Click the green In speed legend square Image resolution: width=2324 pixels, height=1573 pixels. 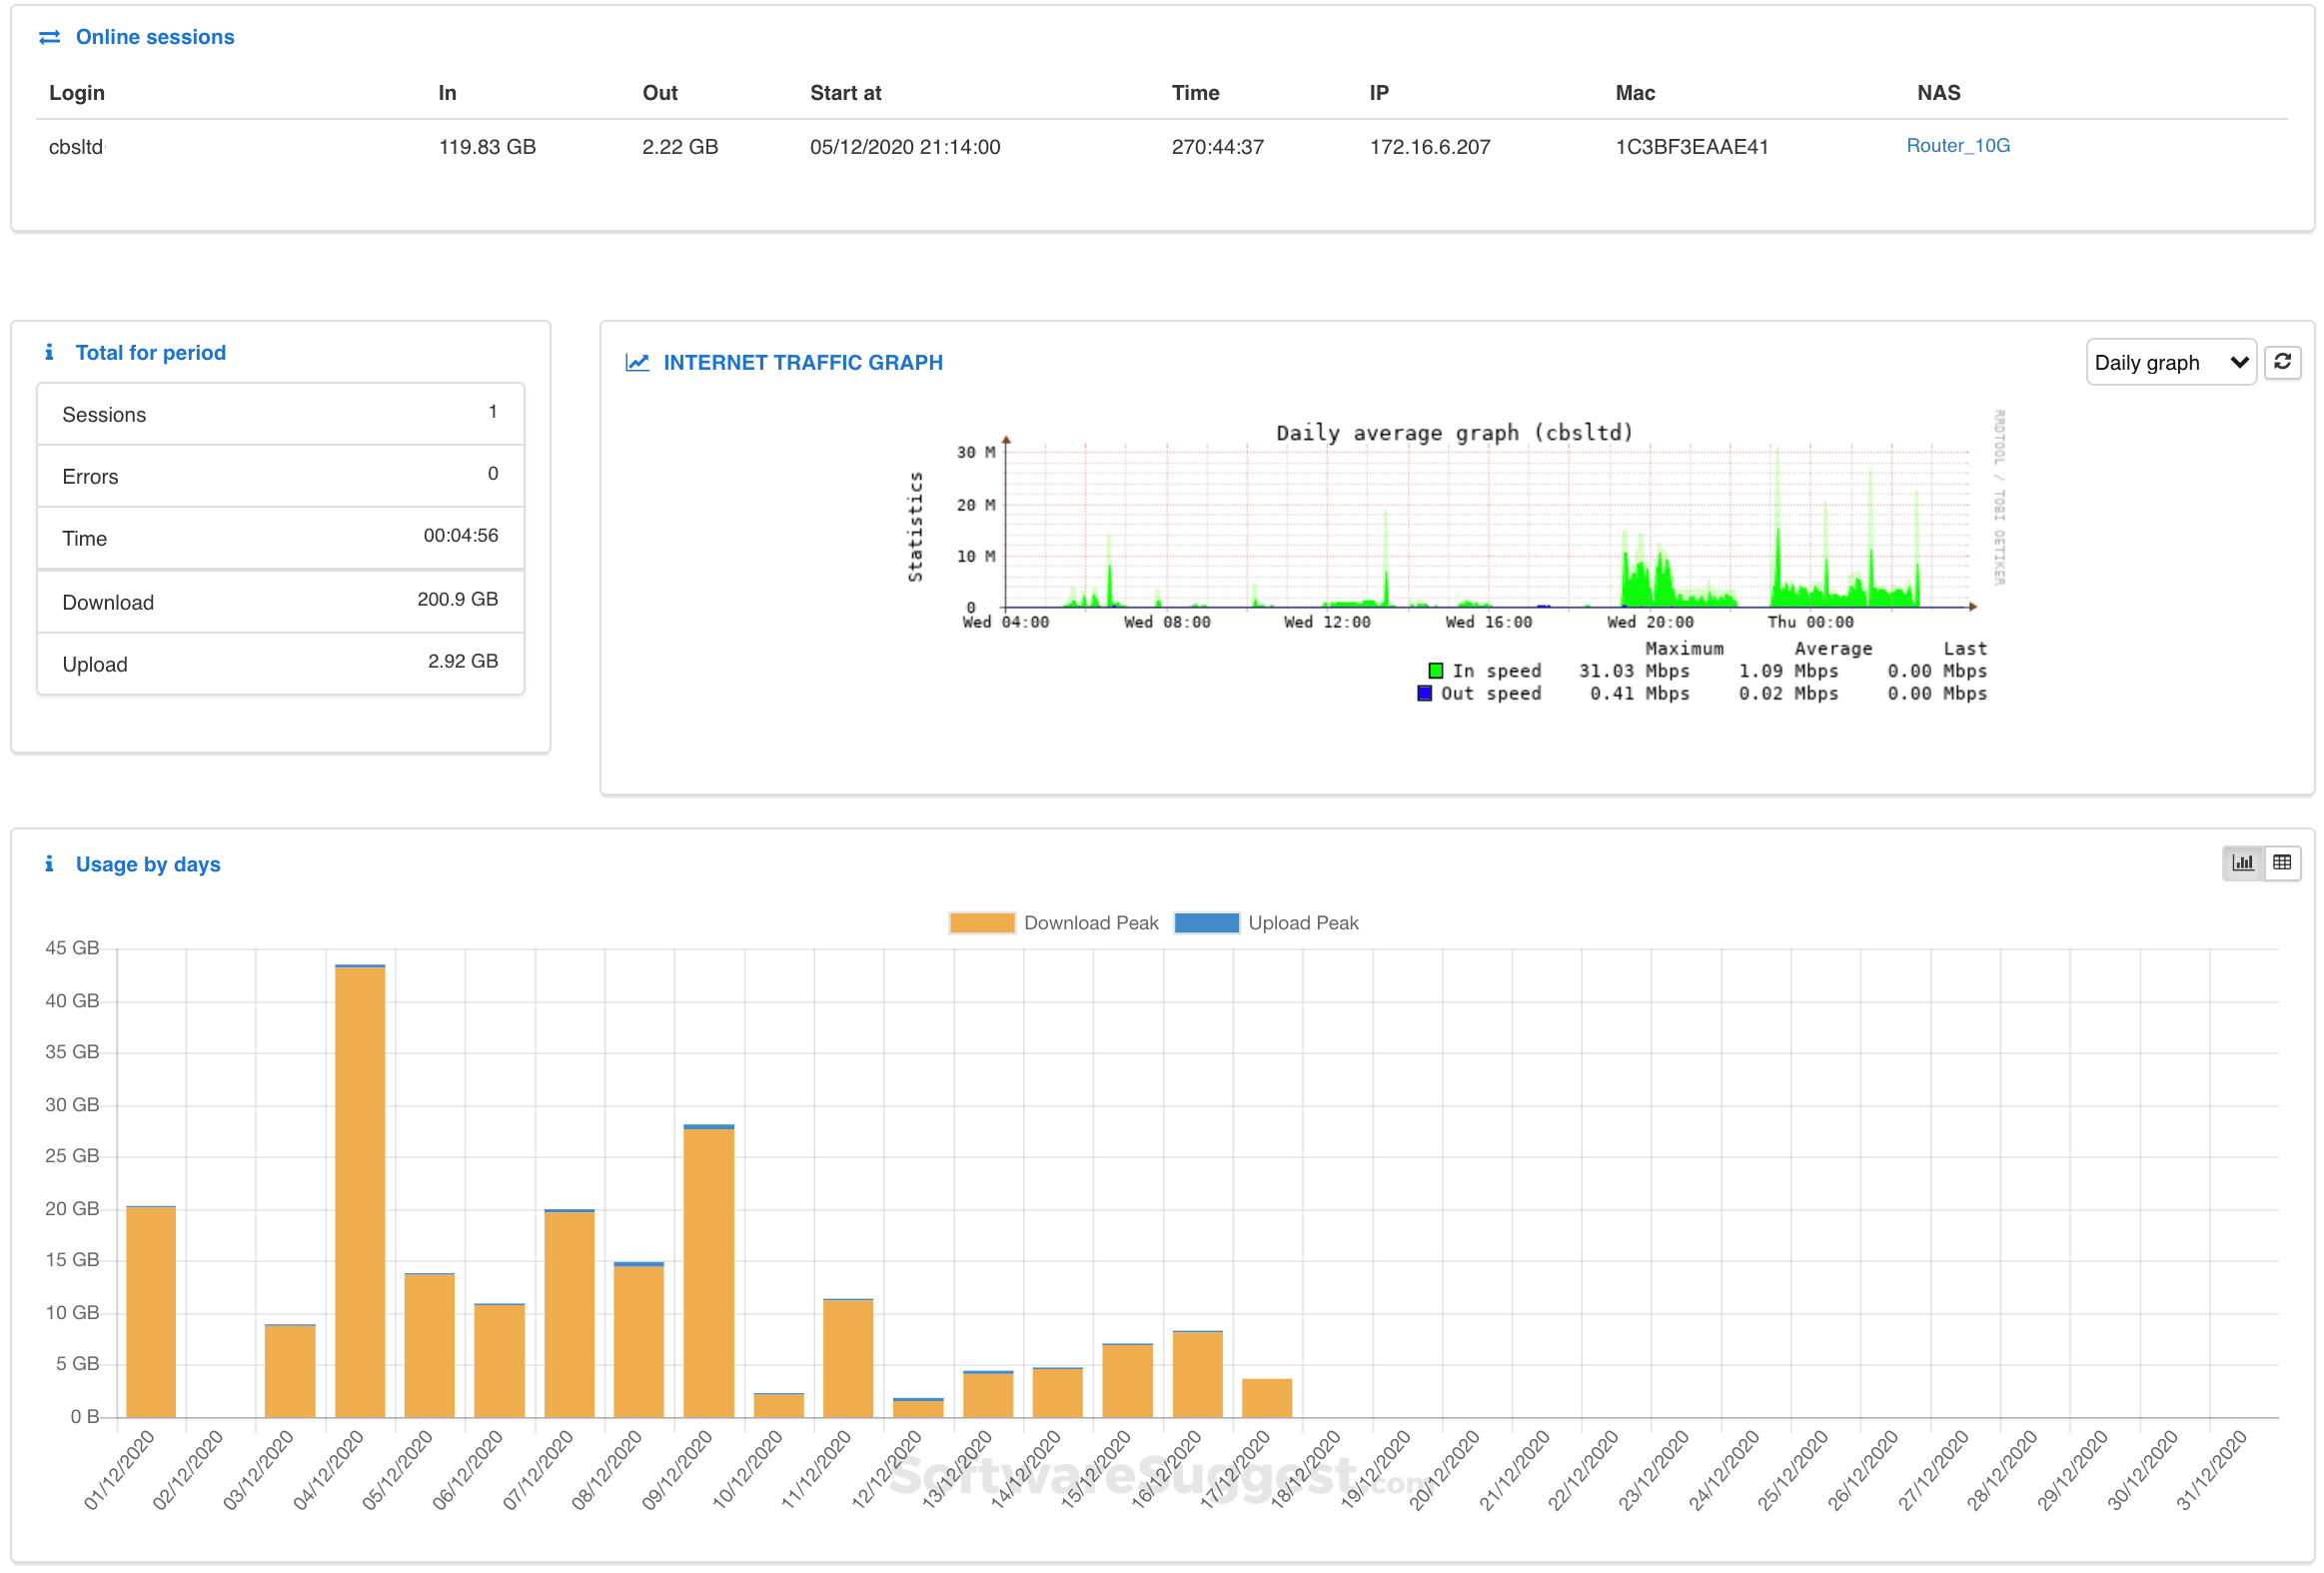[x=1435, y=670]
